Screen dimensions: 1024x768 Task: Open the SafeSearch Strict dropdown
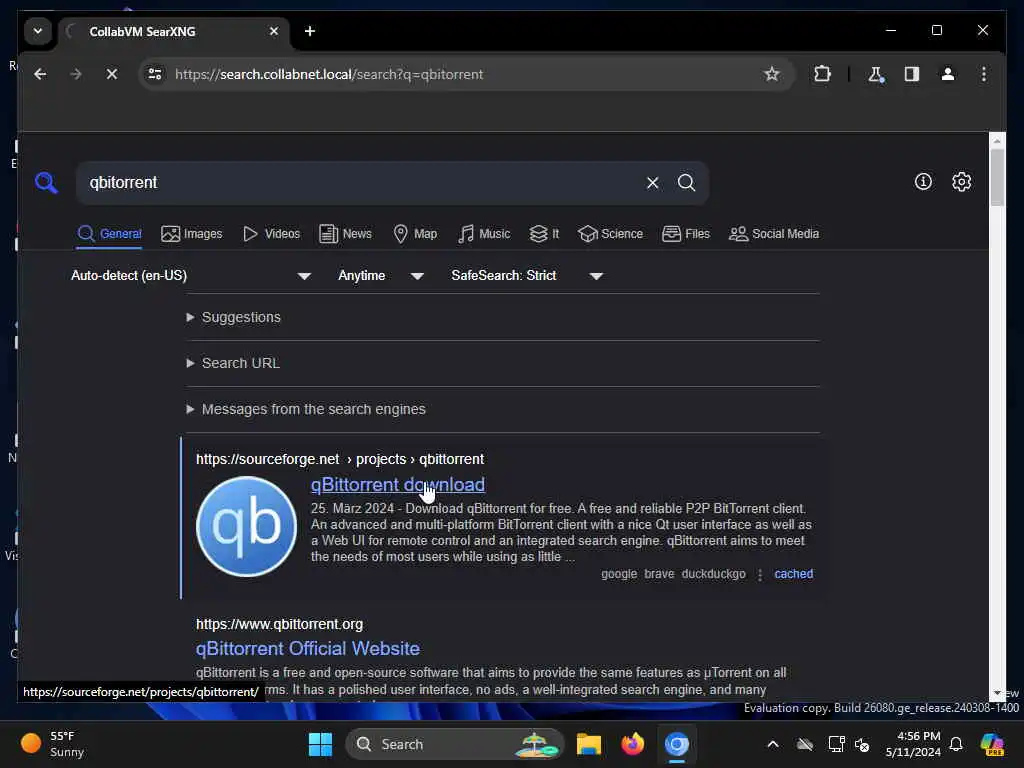pyautogui.click(x=526, y=276)
